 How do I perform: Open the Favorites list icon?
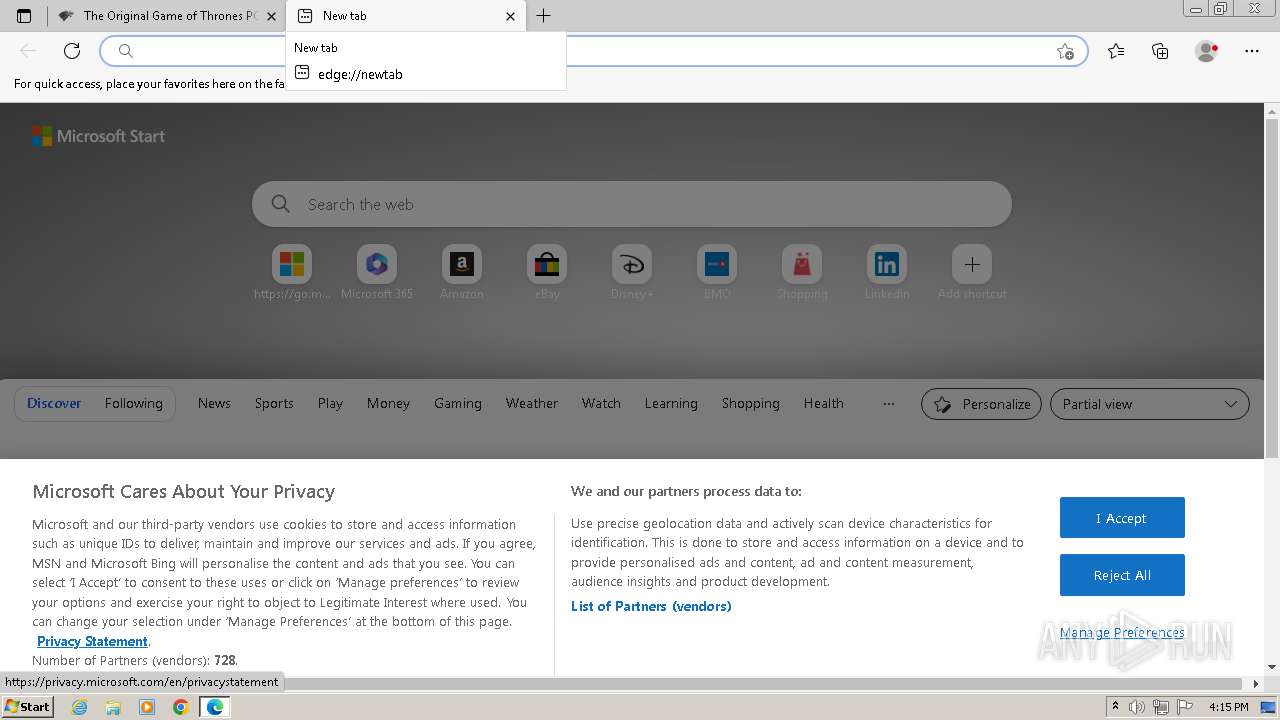[x=1116, y=51]
